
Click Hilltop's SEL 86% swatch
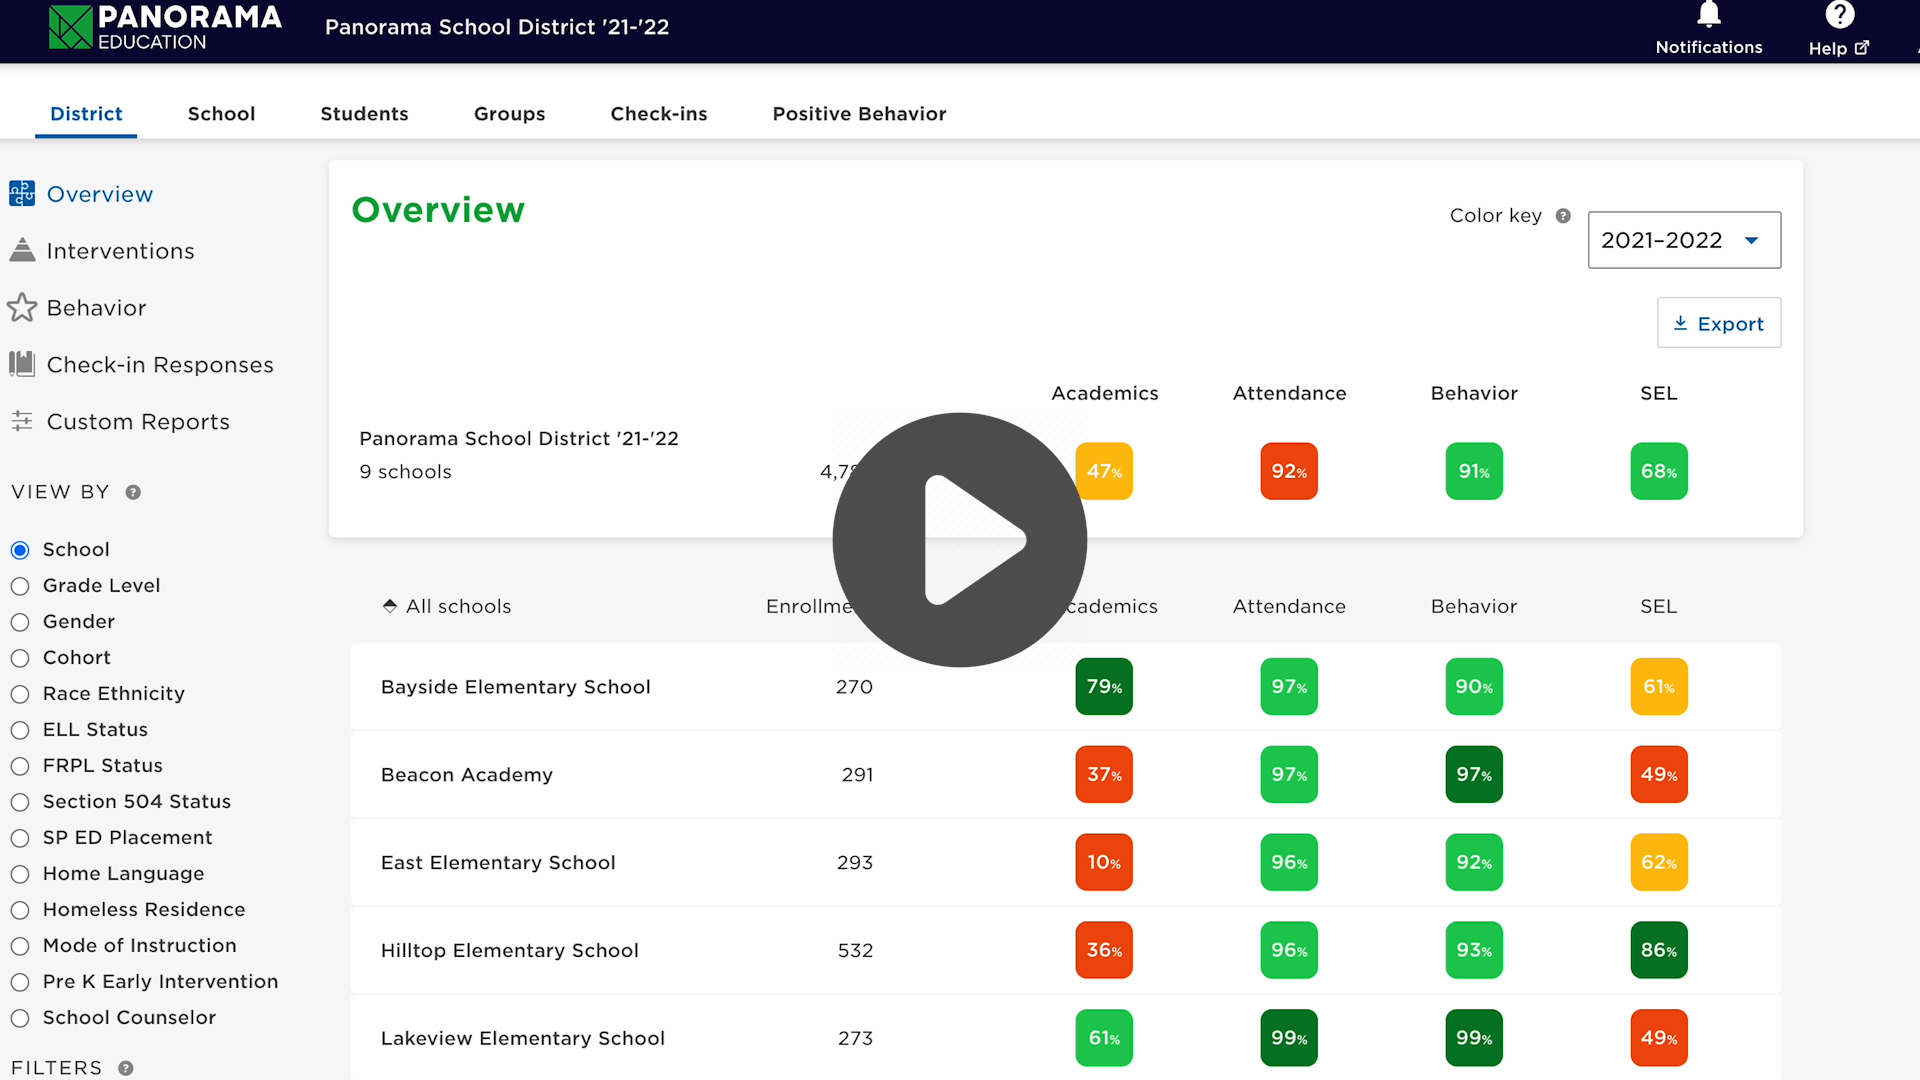(x=1659, y=951)
